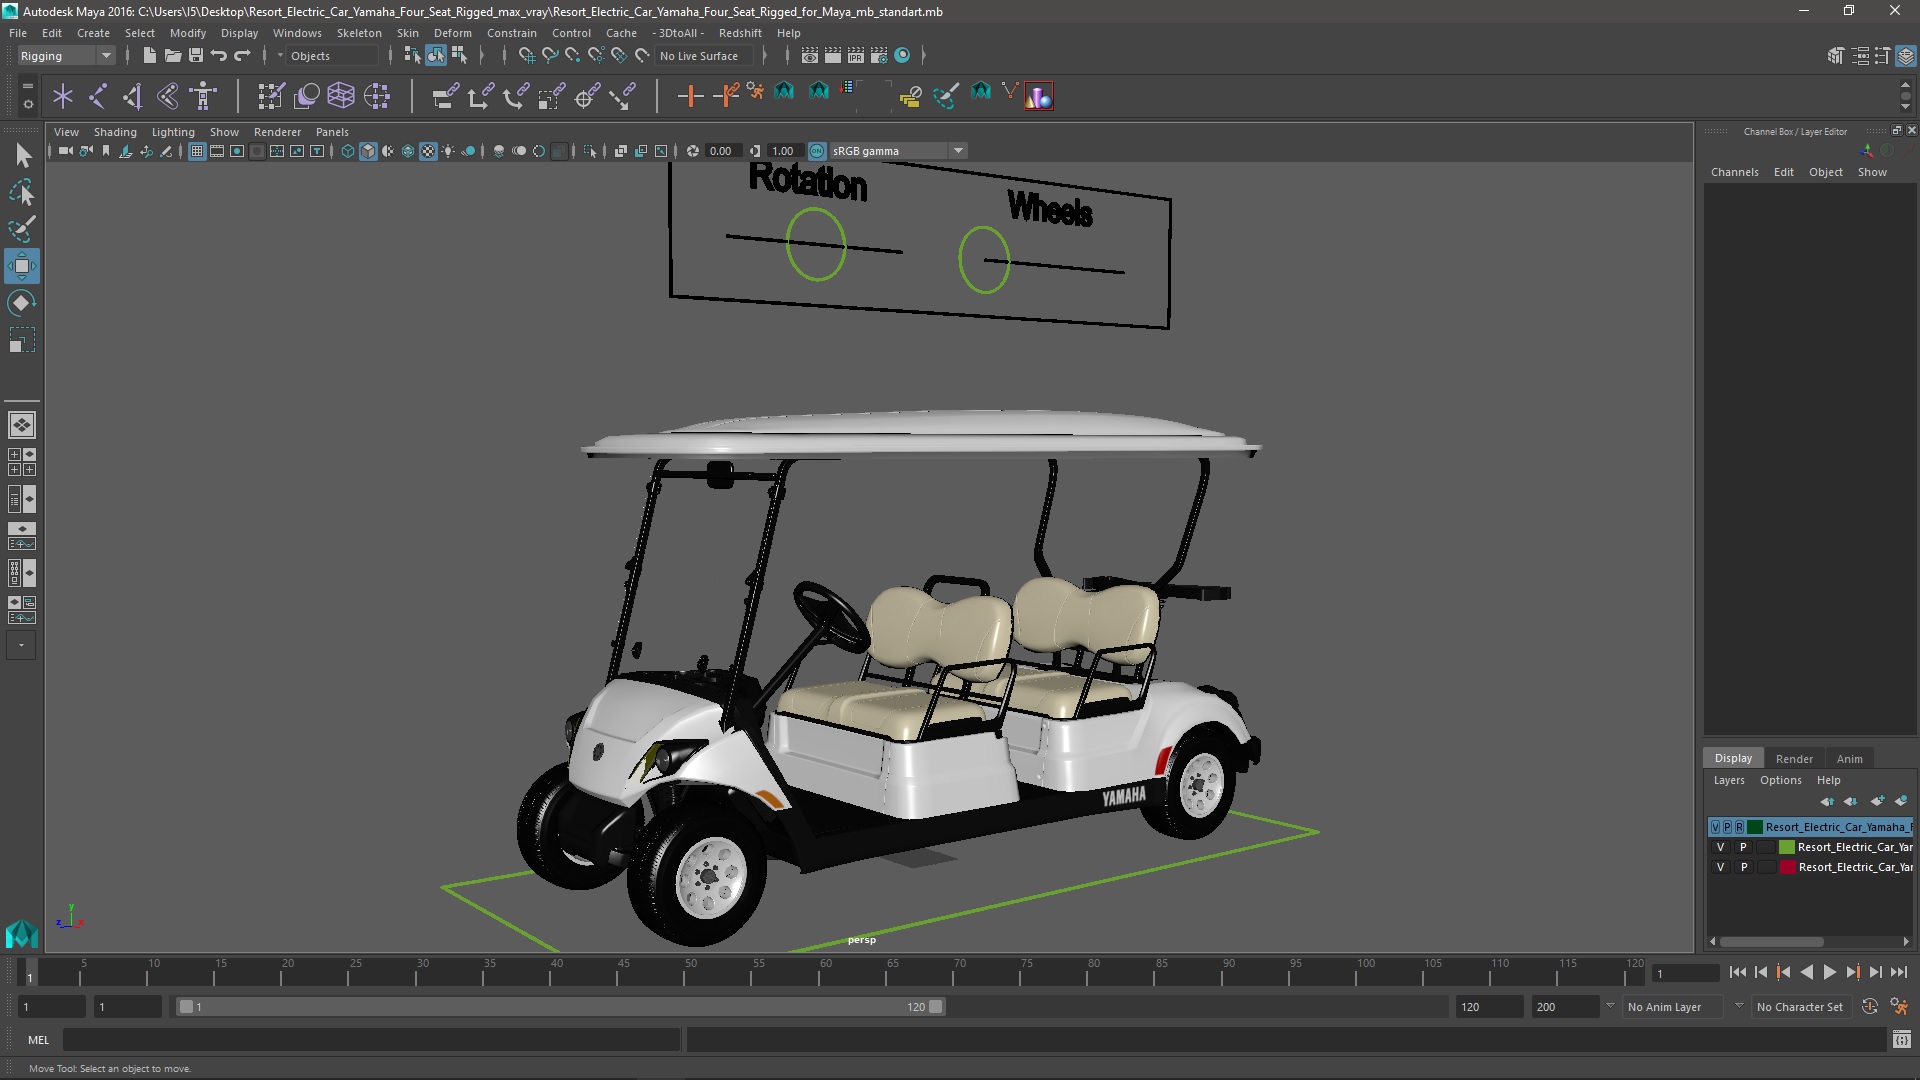Create a locator from rigging shelf
The image size is (1920, 1080).
63,96
